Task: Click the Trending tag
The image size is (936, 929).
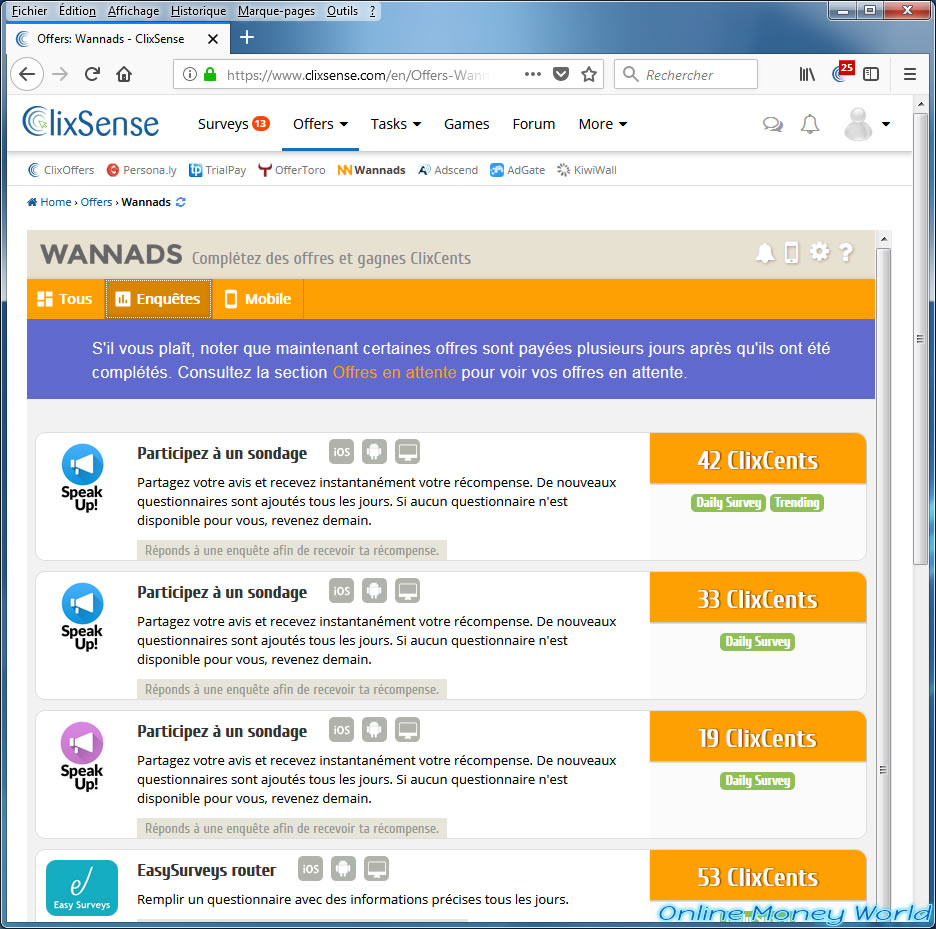Action: (x=796, y=503)
